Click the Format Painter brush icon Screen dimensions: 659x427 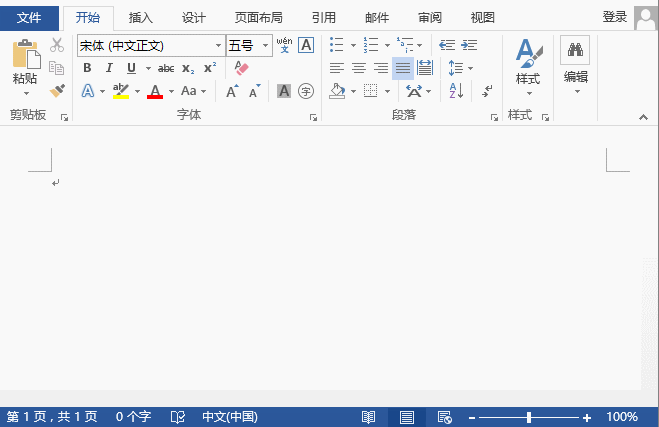(x=57, y=91)
